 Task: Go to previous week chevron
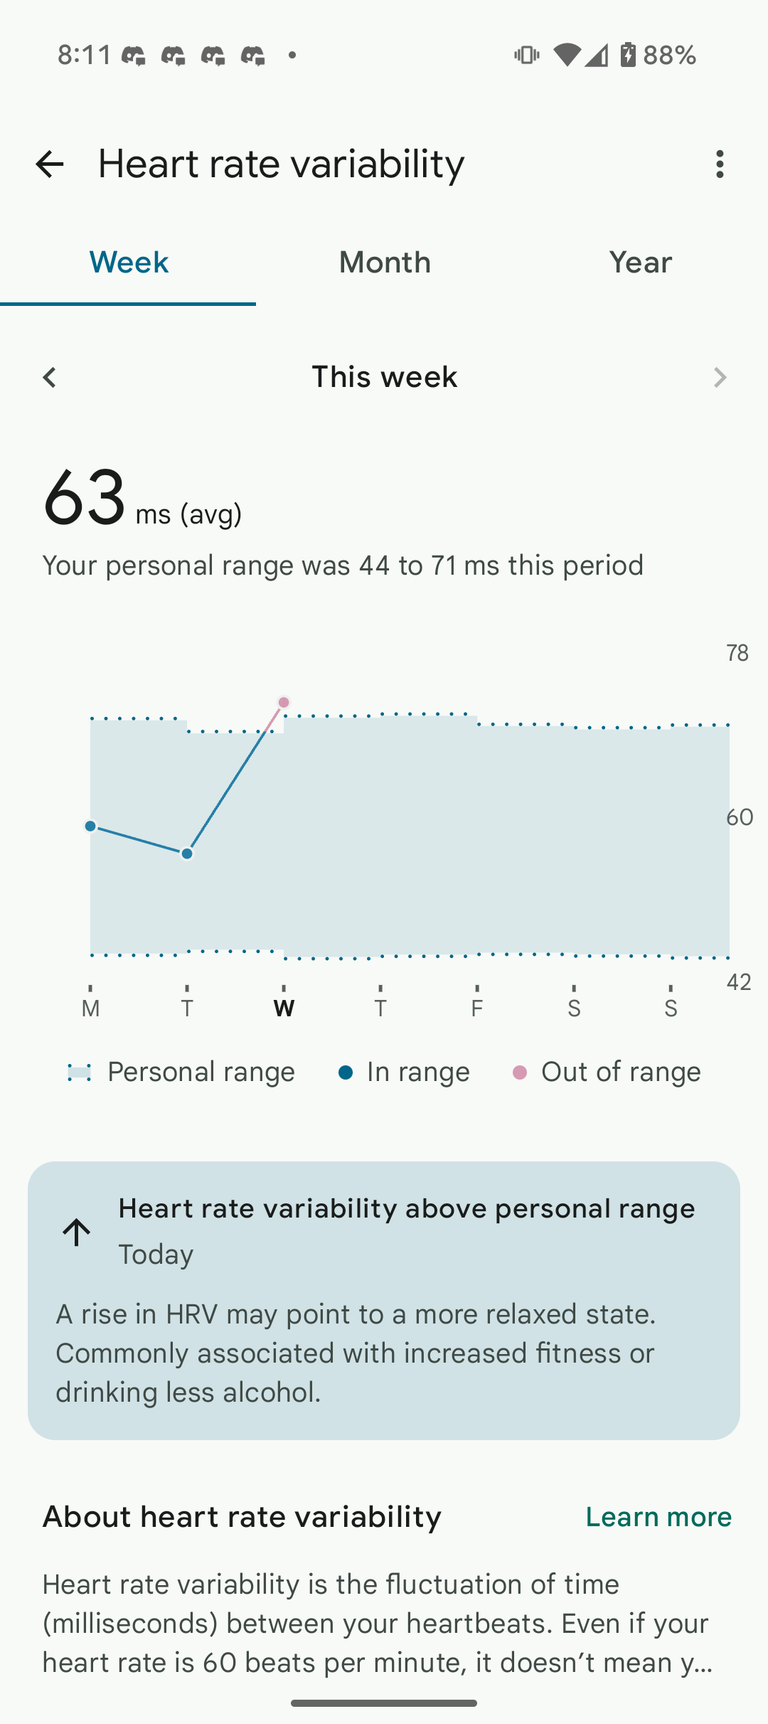(x=49, y=377)
